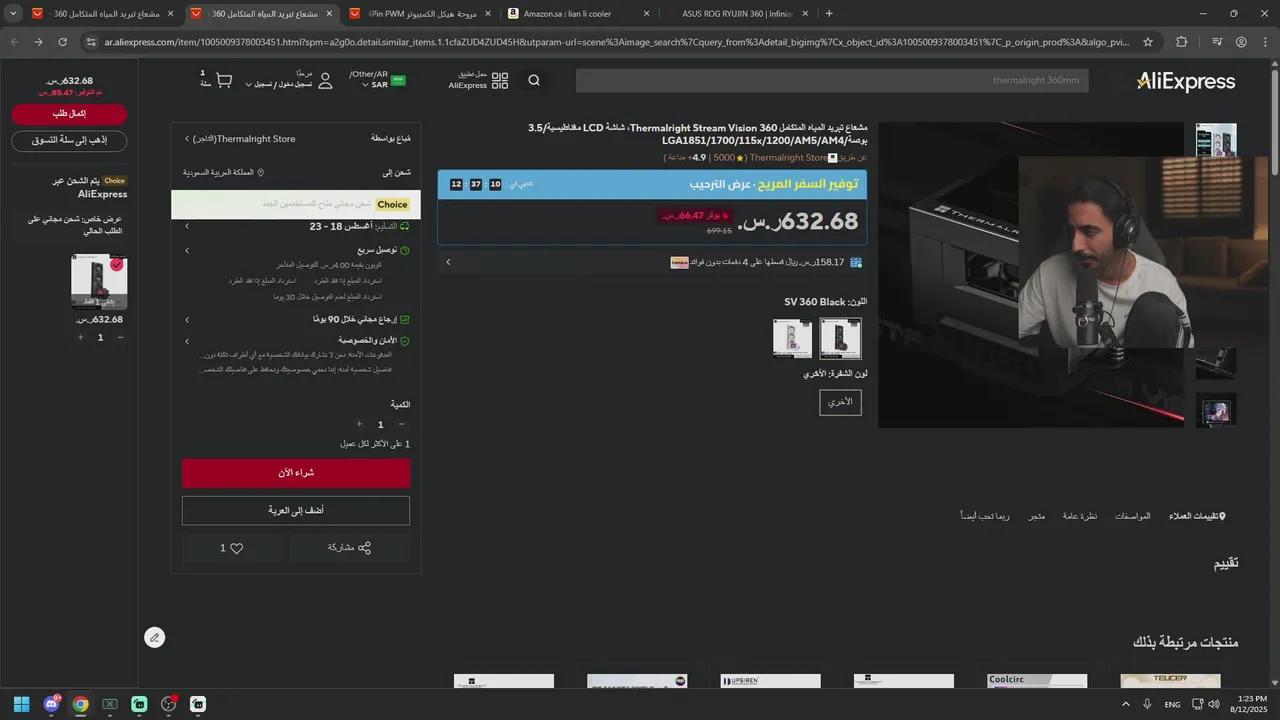Screen dimensions: 1280x720
Task: Increase quantity in the sidebar cart stepper
Action: coord(81,337)
